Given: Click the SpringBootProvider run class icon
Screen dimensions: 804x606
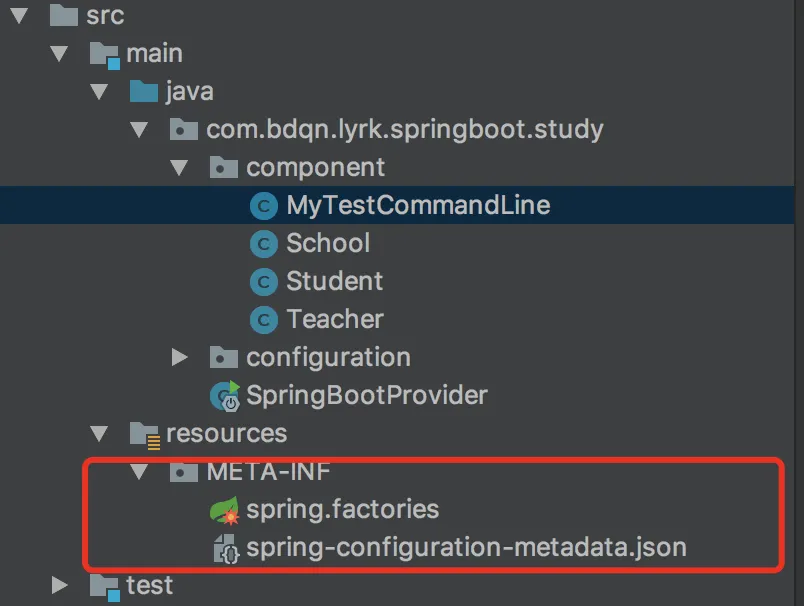Looking at the screenshot, I should (225, 395).
